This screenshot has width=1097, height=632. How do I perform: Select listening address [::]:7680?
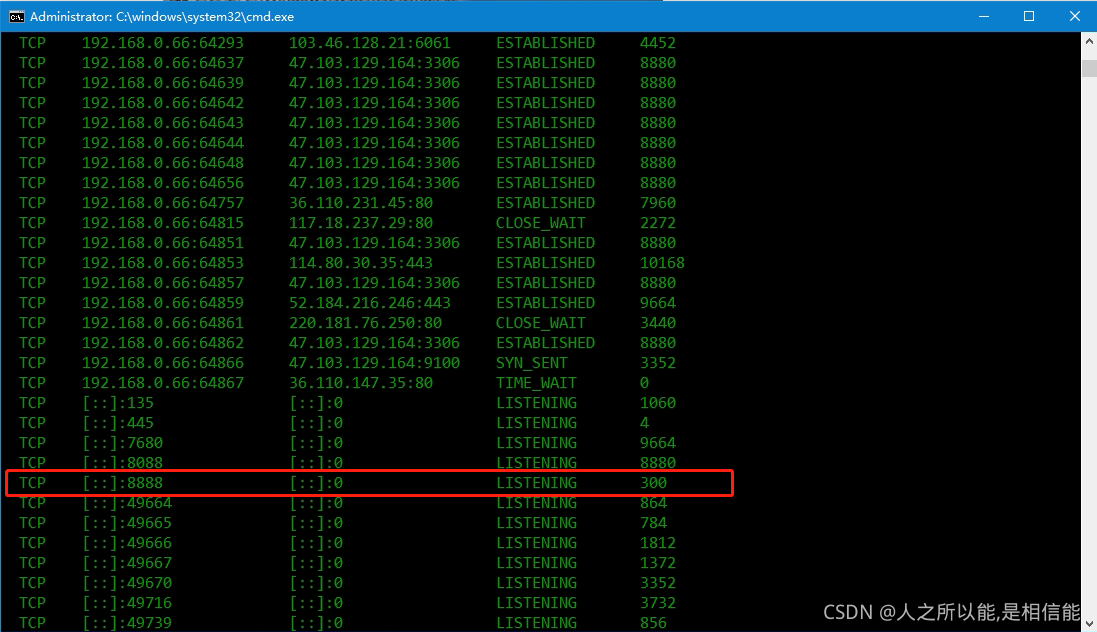click(x=122, y=443)
